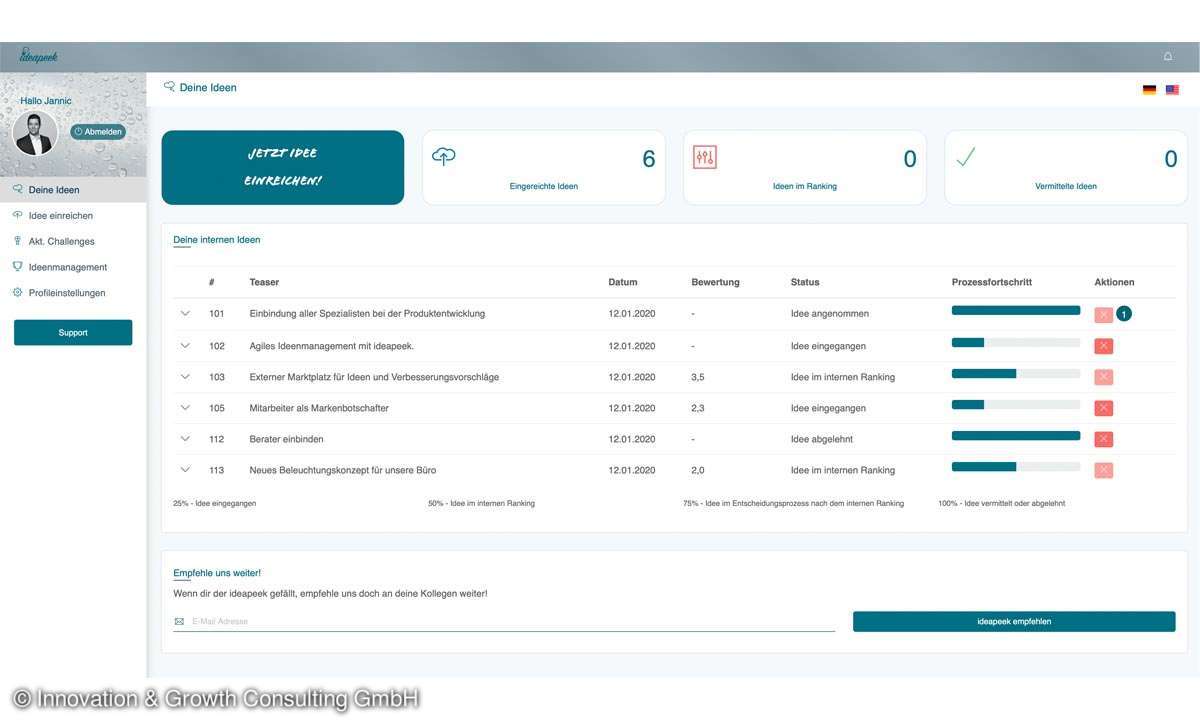The image size is (1200, 720).
Task: Click the Bewertung column header
Action: 715,282
